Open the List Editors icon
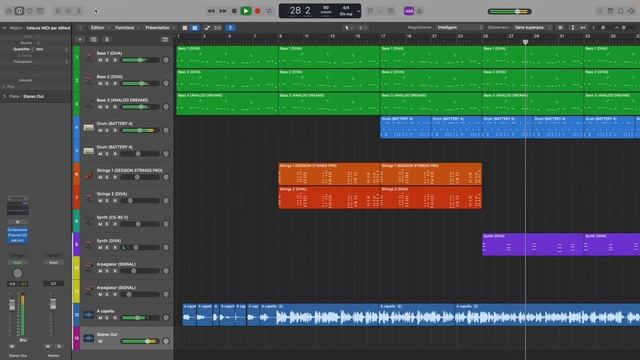Viewport: 640px width, 360px height. pos(600,11)
